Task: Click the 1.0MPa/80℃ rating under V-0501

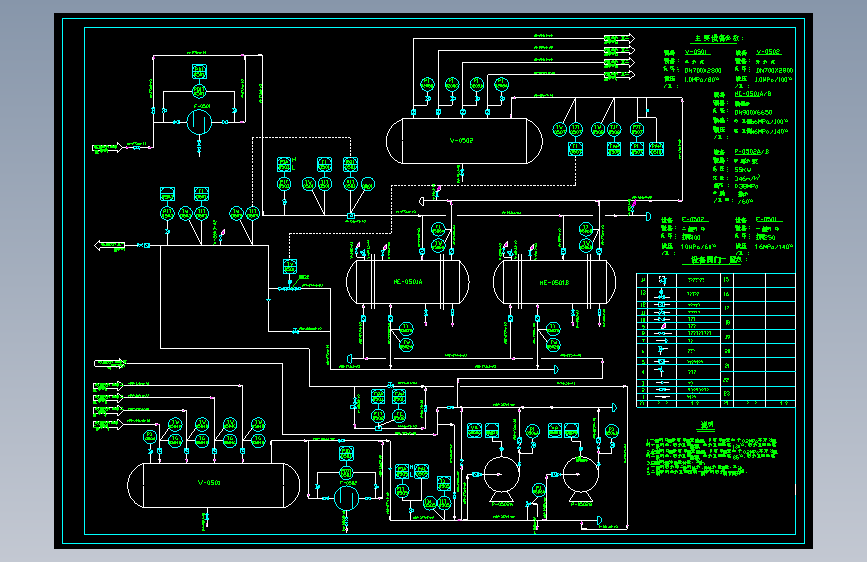Action: [703, 79]
